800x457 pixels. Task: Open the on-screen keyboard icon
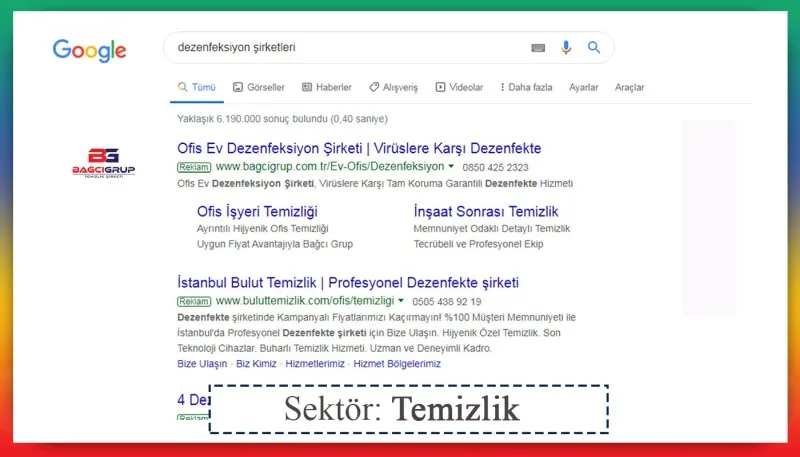click(538, 48)
